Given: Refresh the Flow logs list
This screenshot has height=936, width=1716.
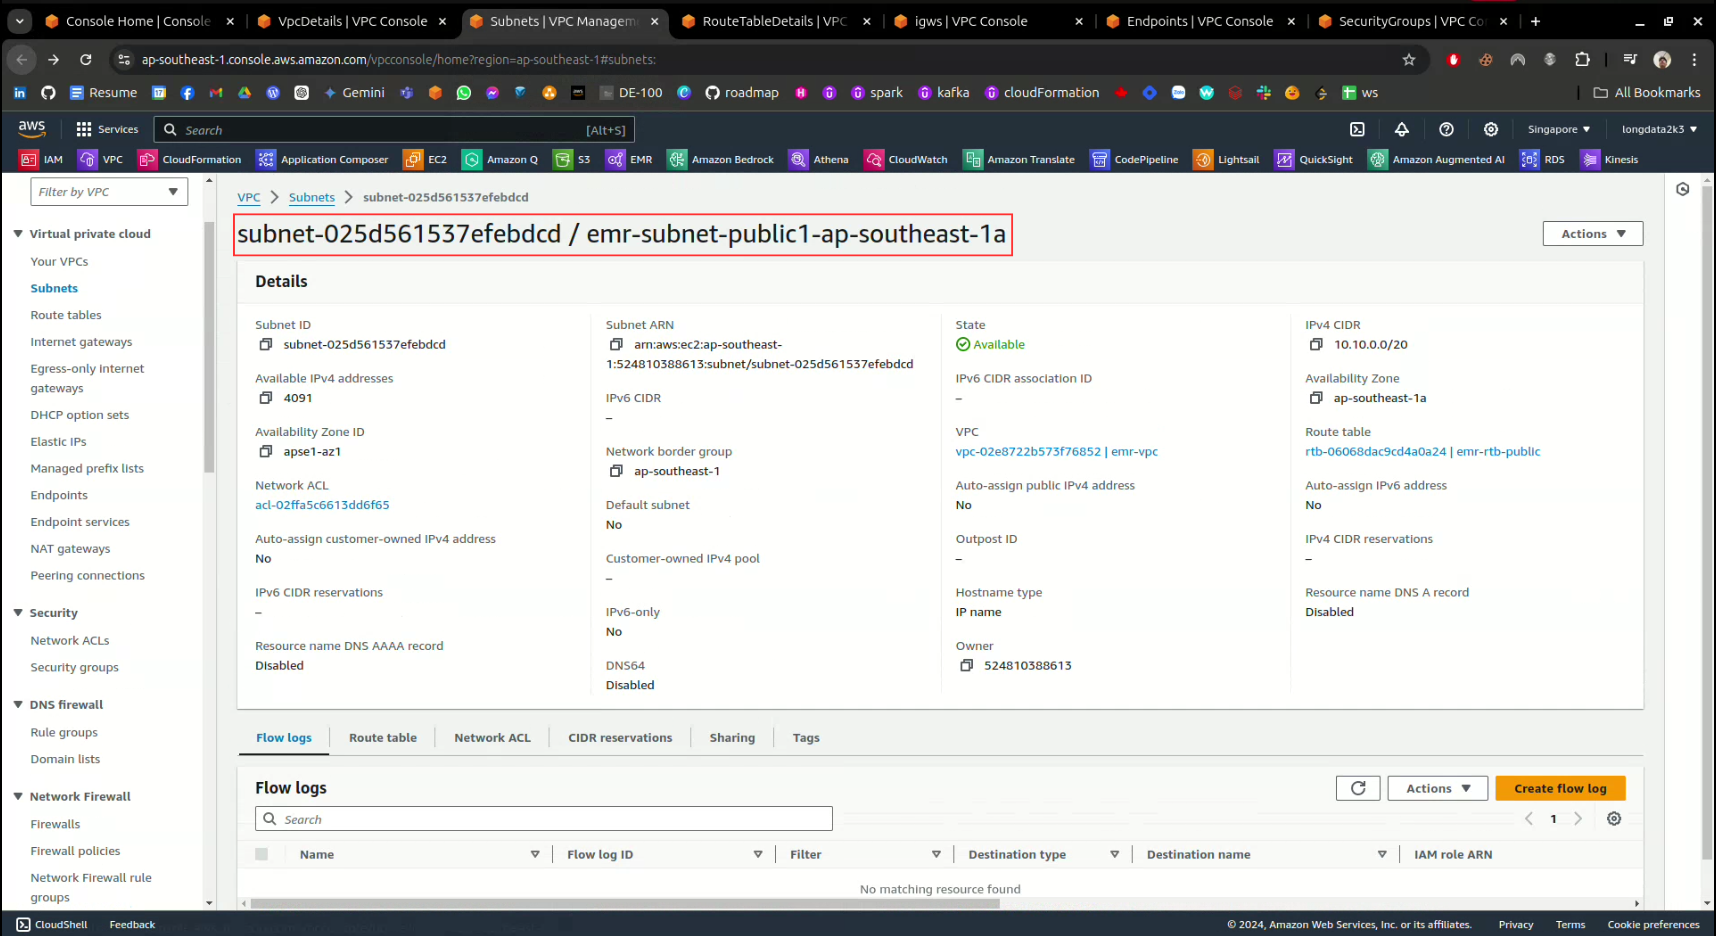Looking at the screenshot, I should pyautogui.click(x=1357, y=788).
